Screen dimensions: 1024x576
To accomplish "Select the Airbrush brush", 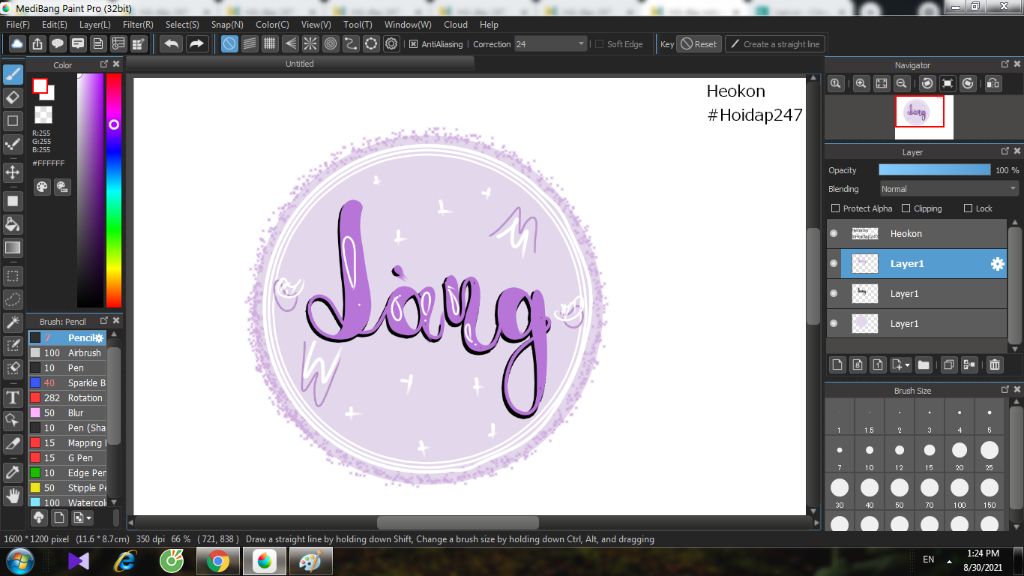I will (67, 353).
